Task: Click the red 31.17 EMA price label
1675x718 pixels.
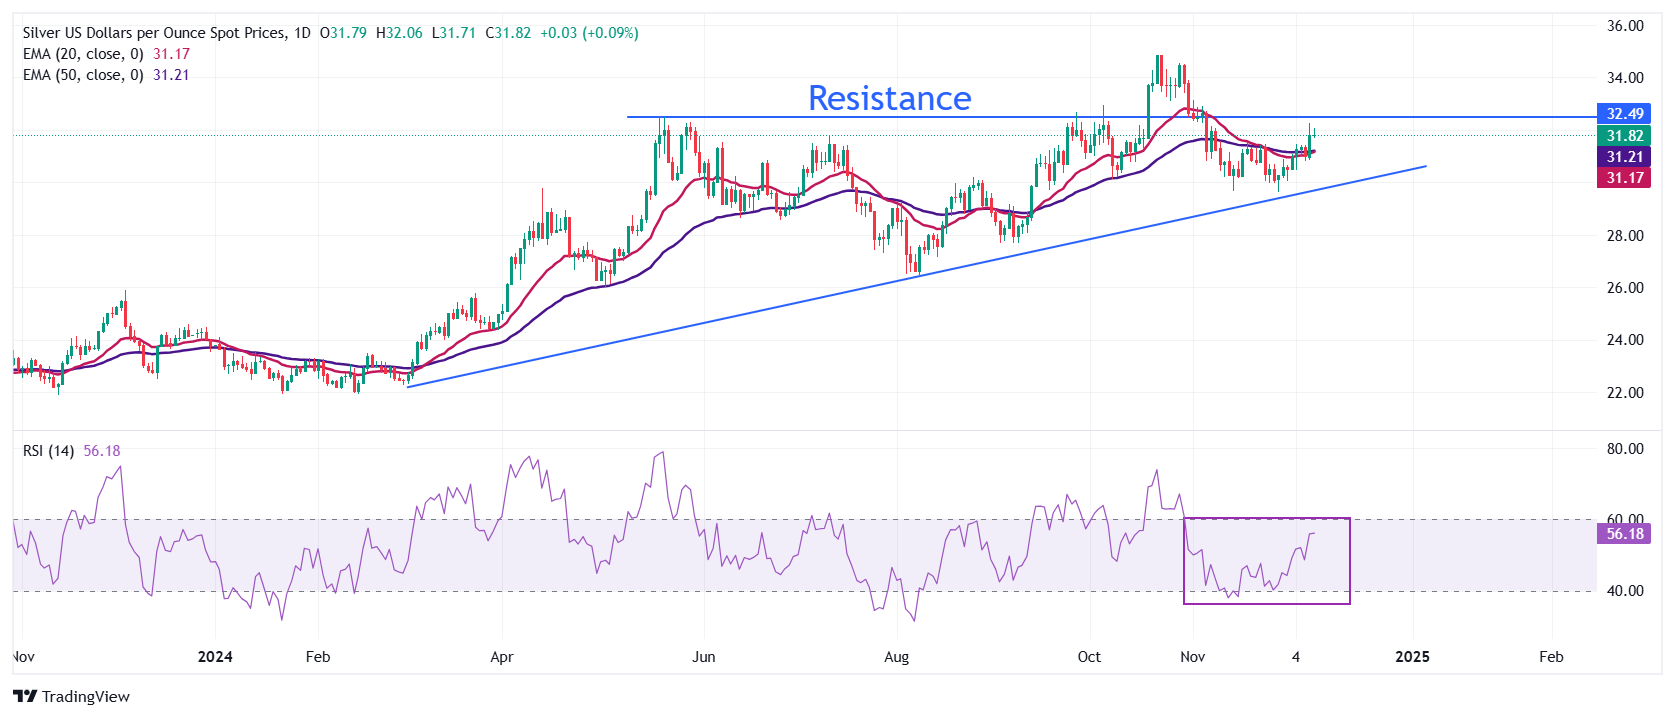Action: pos(1625,178)
